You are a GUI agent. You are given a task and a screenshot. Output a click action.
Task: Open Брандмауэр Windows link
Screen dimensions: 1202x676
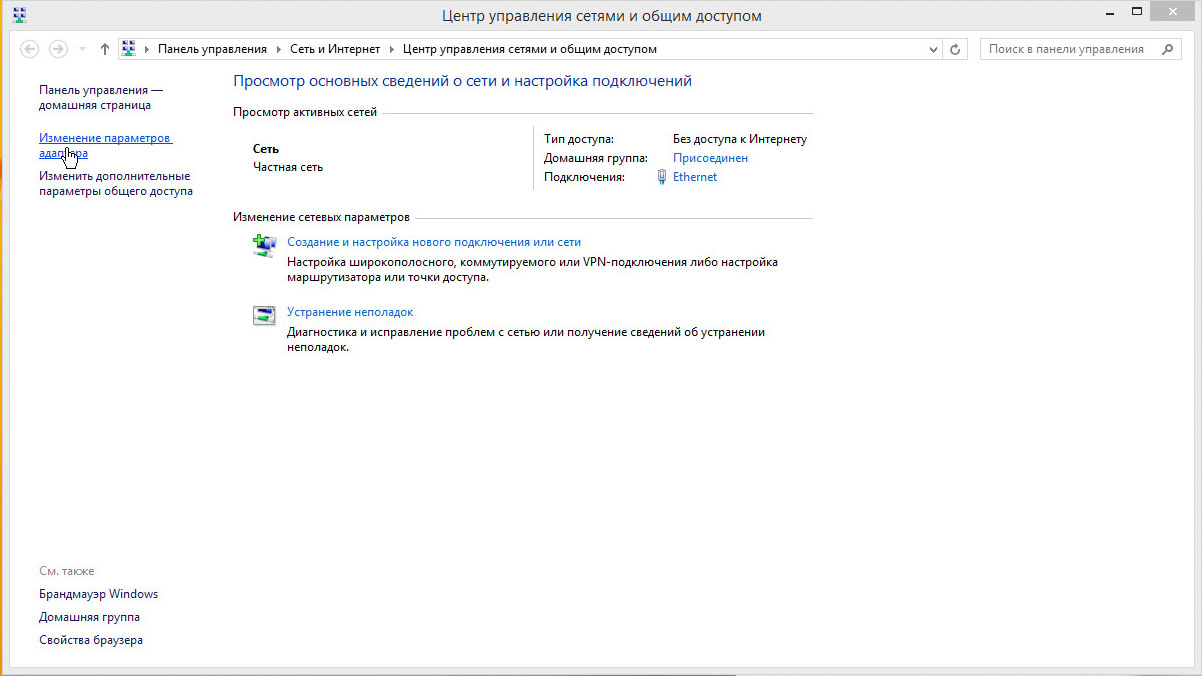click(x=98, y=594)
